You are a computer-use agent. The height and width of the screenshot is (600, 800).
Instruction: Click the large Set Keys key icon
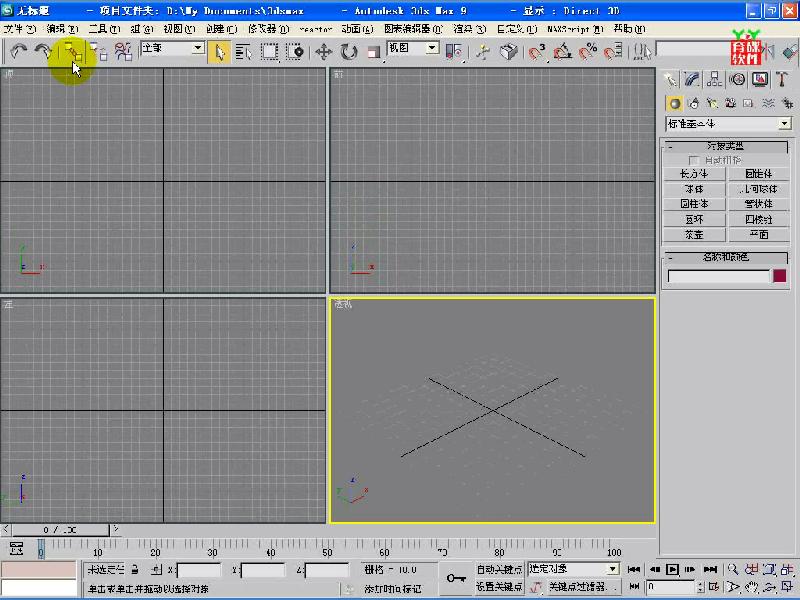coord(456,578)
